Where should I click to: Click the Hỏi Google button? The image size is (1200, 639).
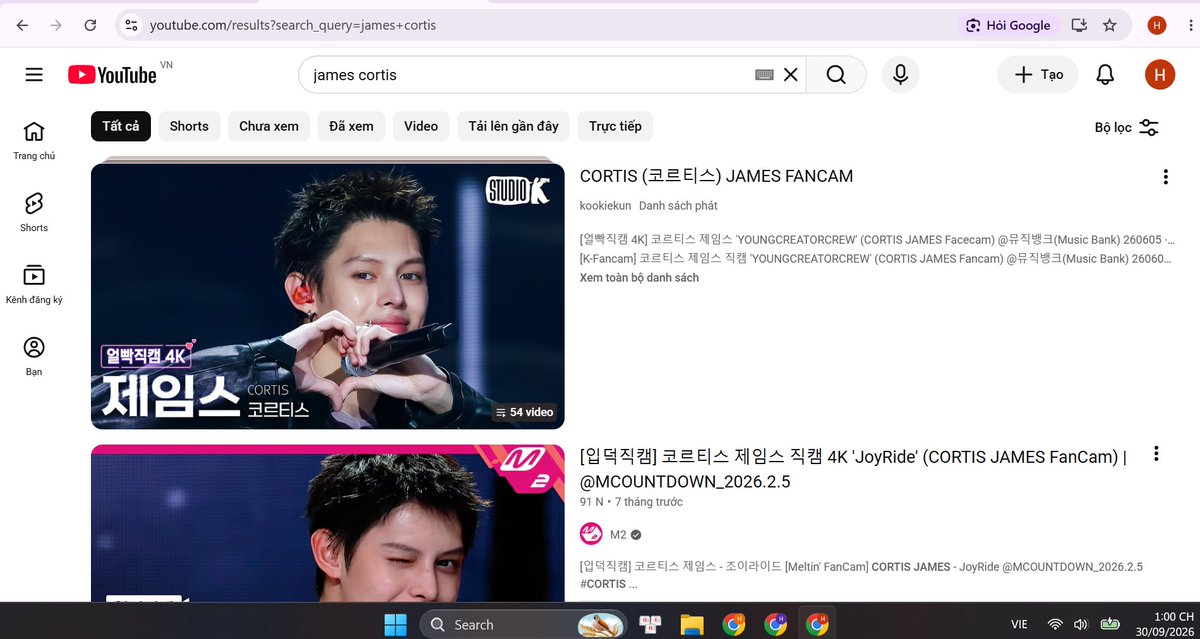[1008, 25]
